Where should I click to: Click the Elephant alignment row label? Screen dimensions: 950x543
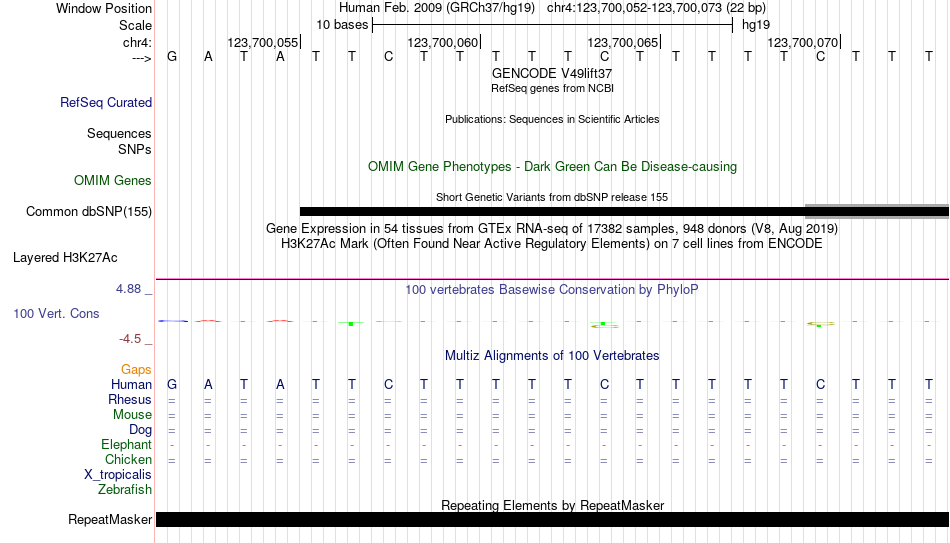pyautogui.click(x=127, y=445)
